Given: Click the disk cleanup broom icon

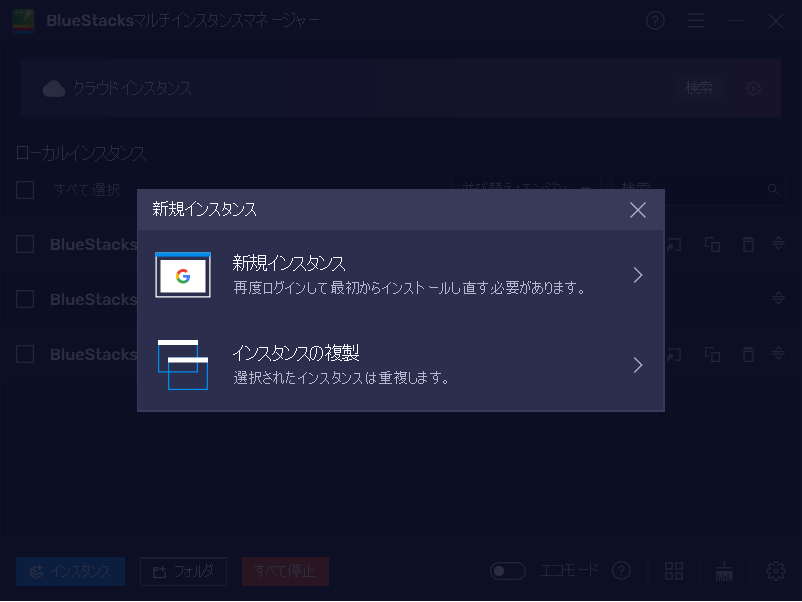Looking at the screenshot, I should [x=725, y=571].
